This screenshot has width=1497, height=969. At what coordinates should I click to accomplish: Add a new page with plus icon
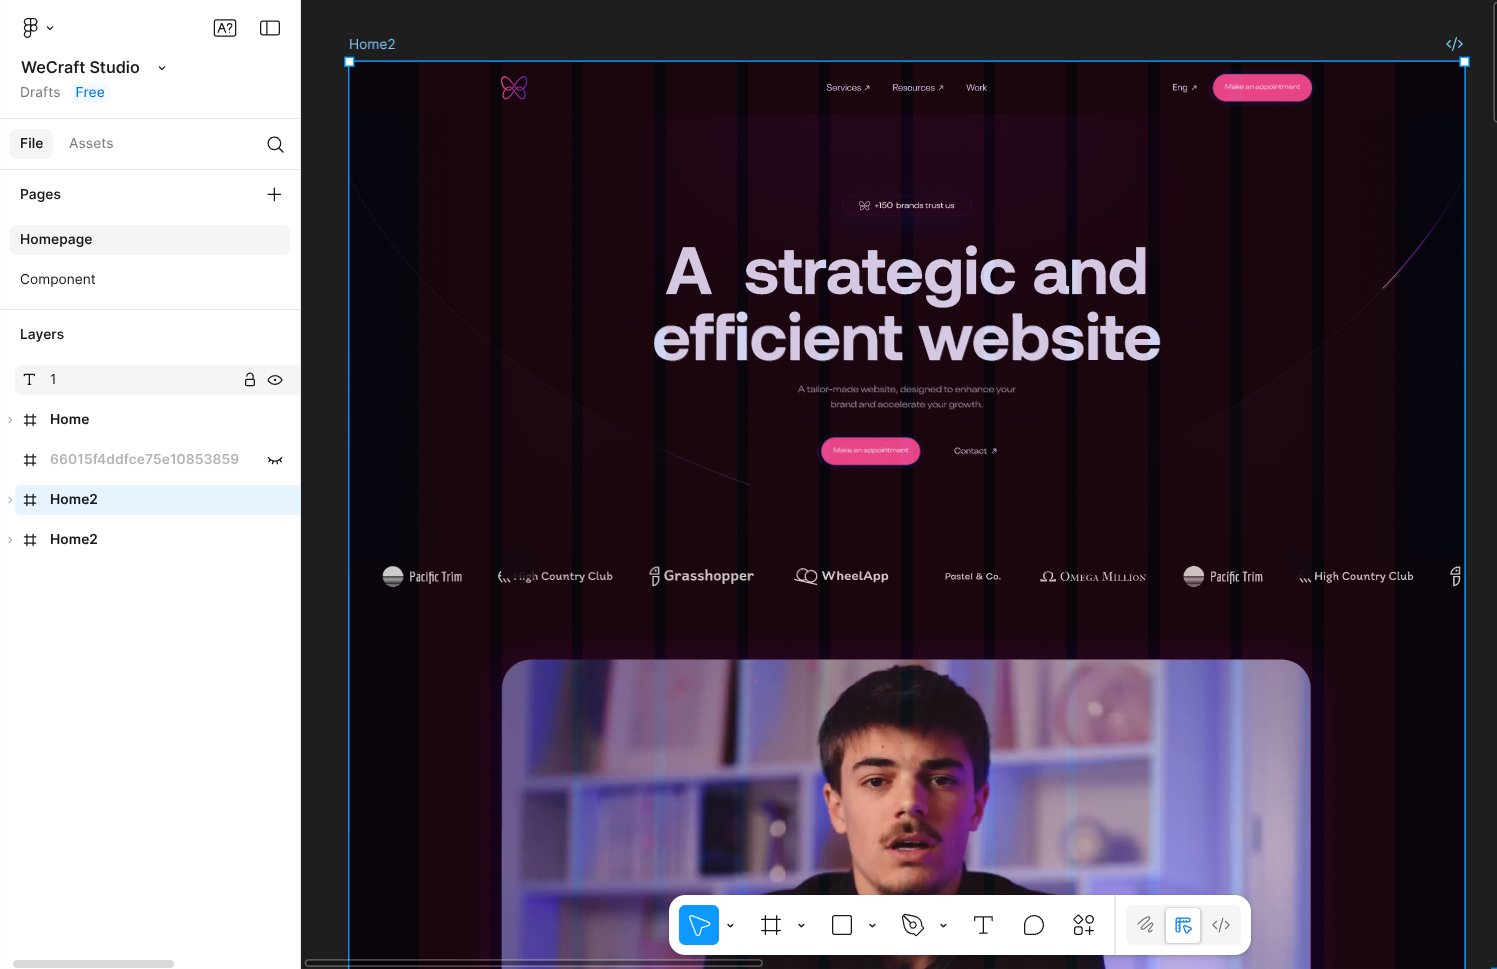(x=274, y=194)
